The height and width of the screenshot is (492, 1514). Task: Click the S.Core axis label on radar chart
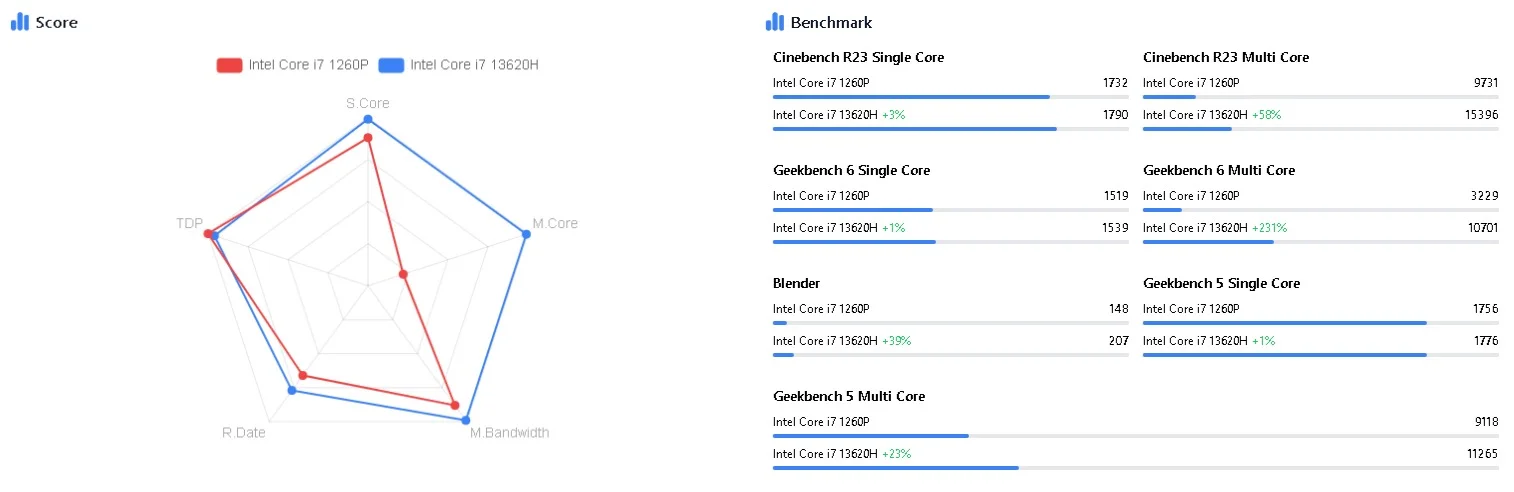click(368, 103)
